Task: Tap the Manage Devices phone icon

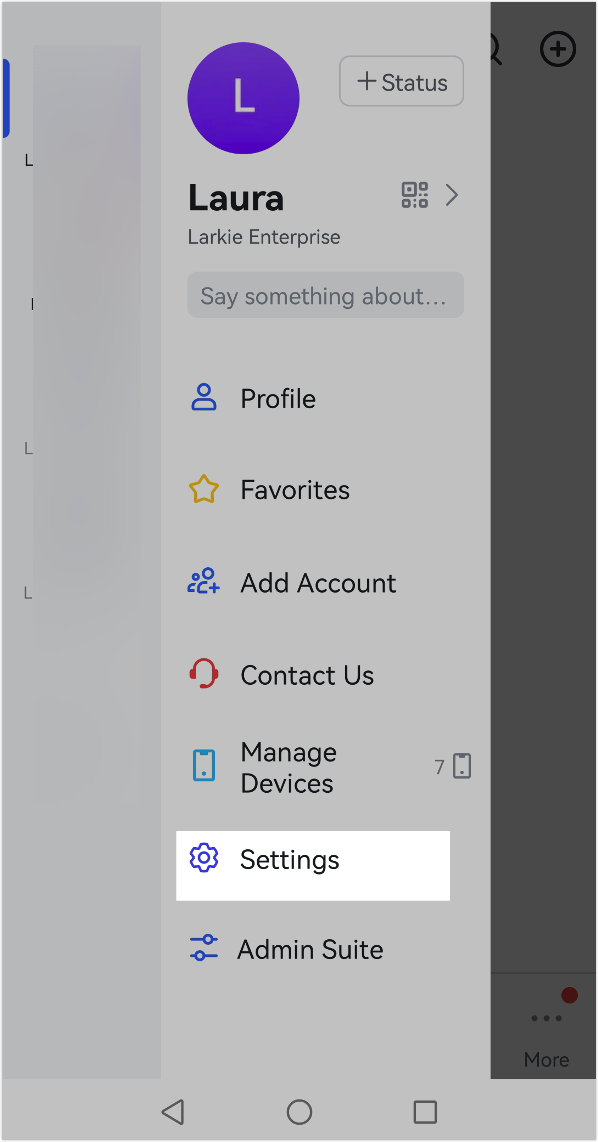Action: click(x=204, y=765)
